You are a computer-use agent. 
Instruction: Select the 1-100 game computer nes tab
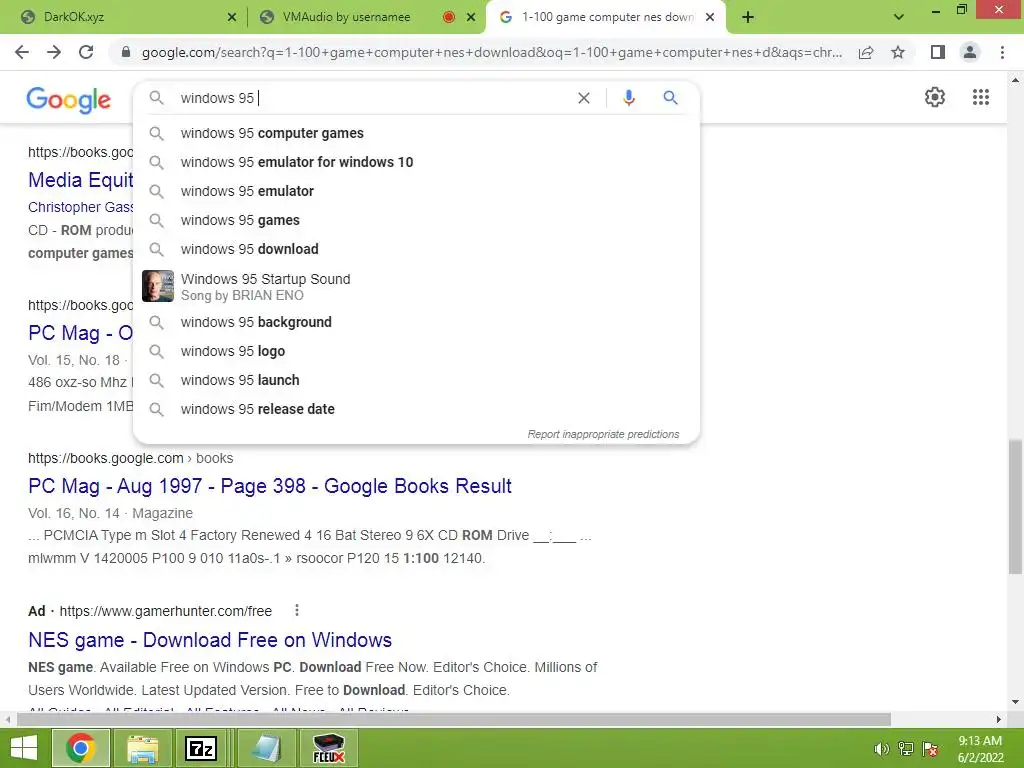(x=606, y=17)
